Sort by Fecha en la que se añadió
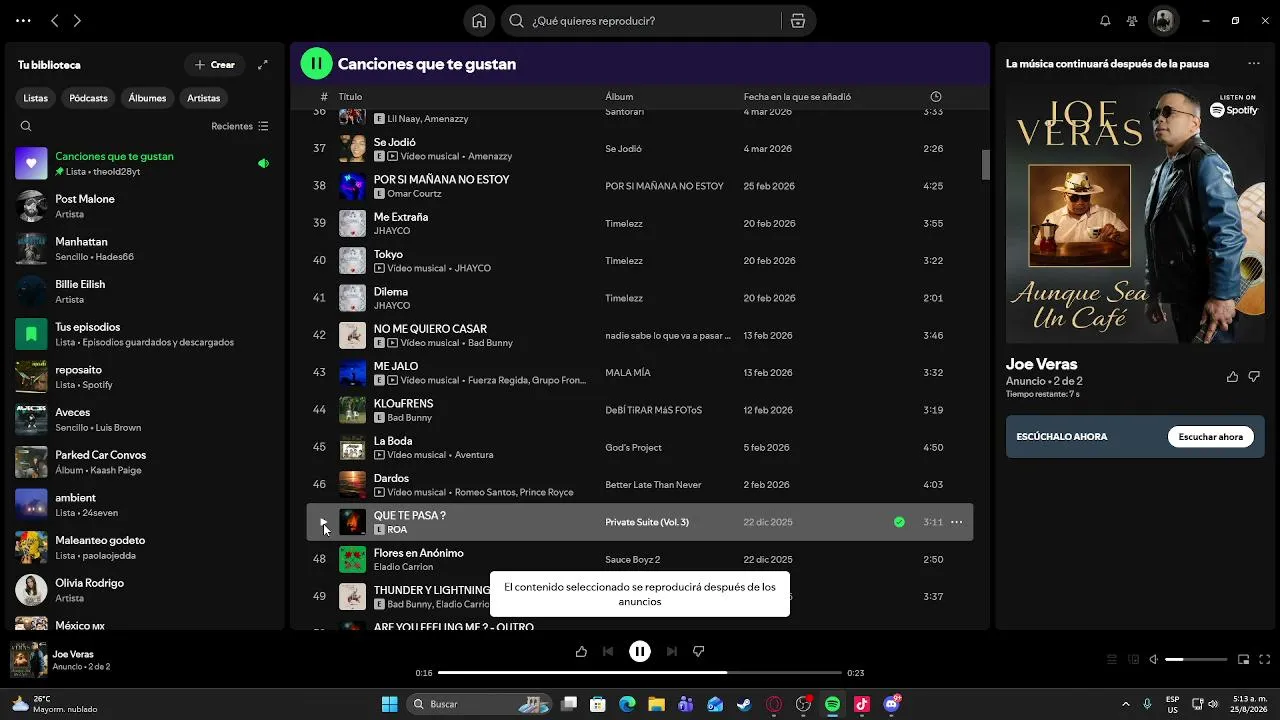This screenshot has height=720, width=1280. (797, 97)
